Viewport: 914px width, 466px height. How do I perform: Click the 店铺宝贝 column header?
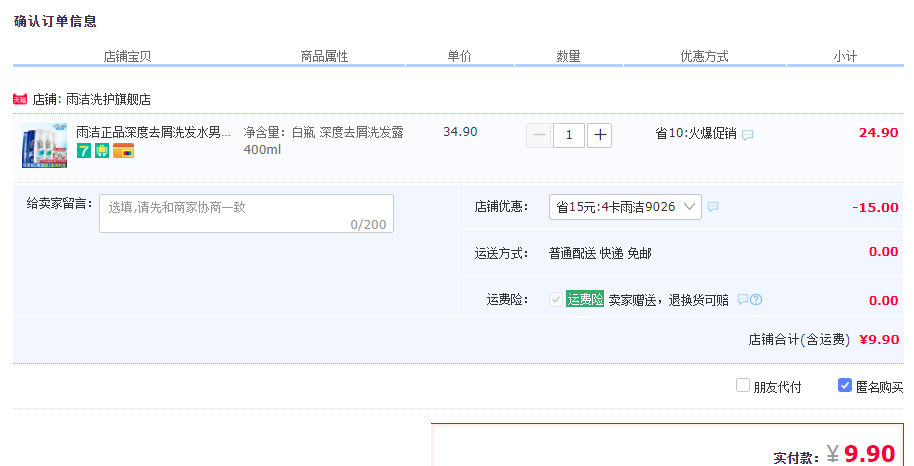(127, 57)
